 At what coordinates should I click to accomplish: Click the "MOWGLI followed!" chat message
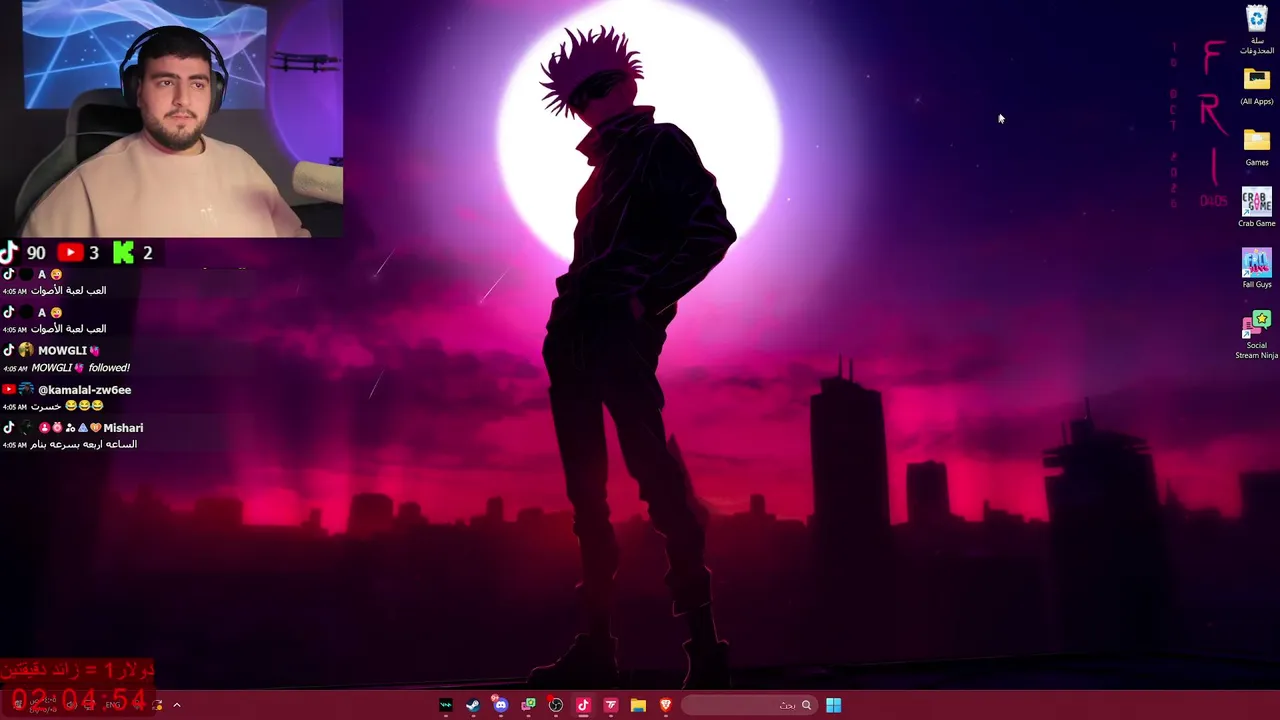(x=81, y=368)
